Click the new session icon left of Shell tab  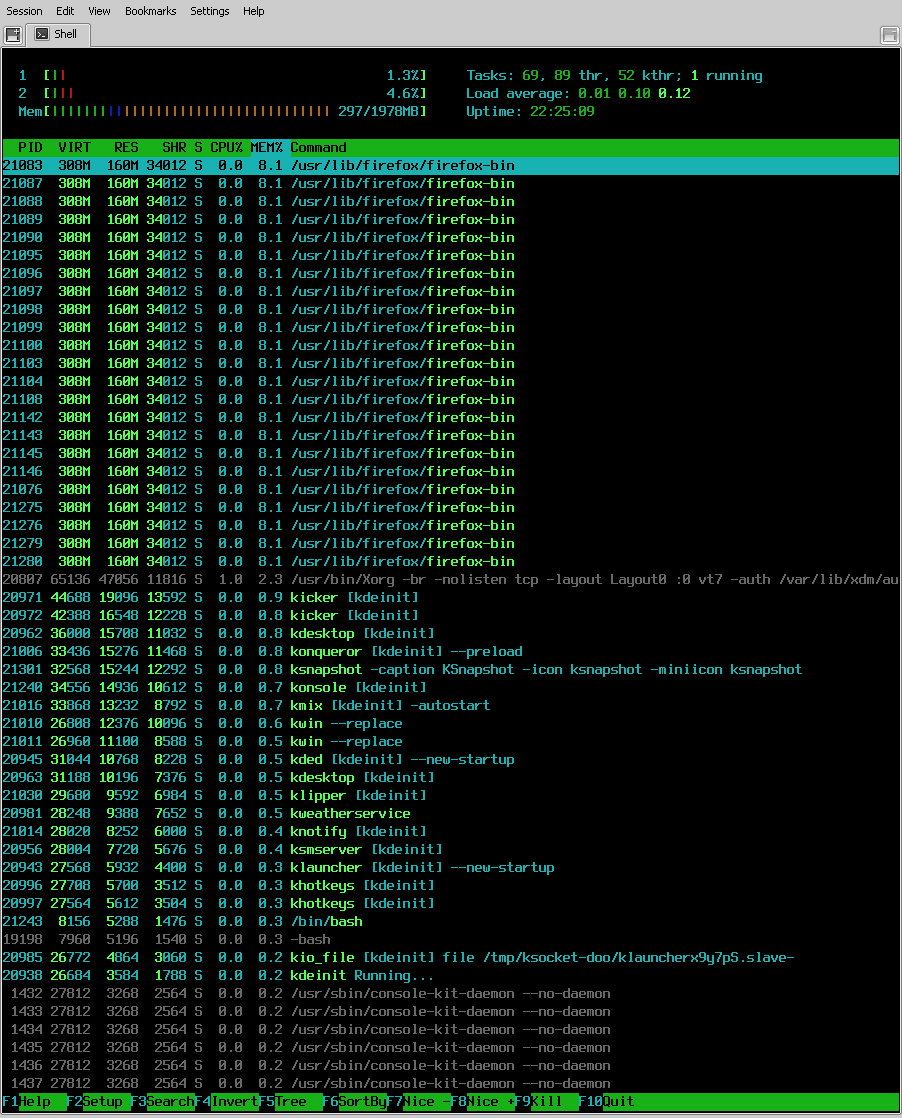pos(13,34)
